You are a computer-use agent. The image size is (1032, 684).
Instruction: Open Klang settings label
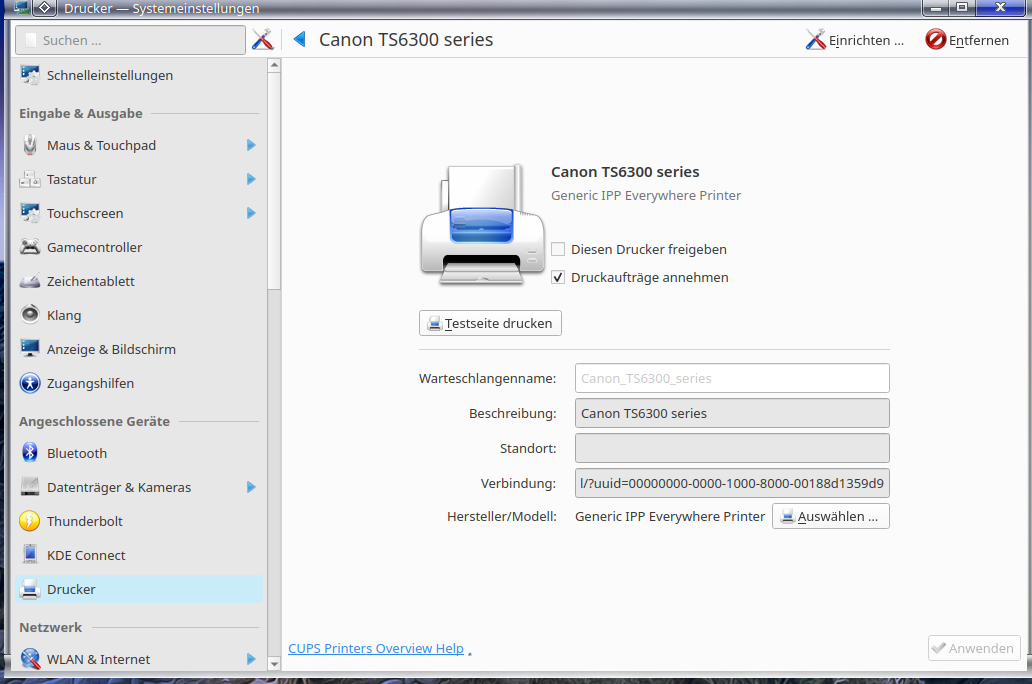click(64, 315)
